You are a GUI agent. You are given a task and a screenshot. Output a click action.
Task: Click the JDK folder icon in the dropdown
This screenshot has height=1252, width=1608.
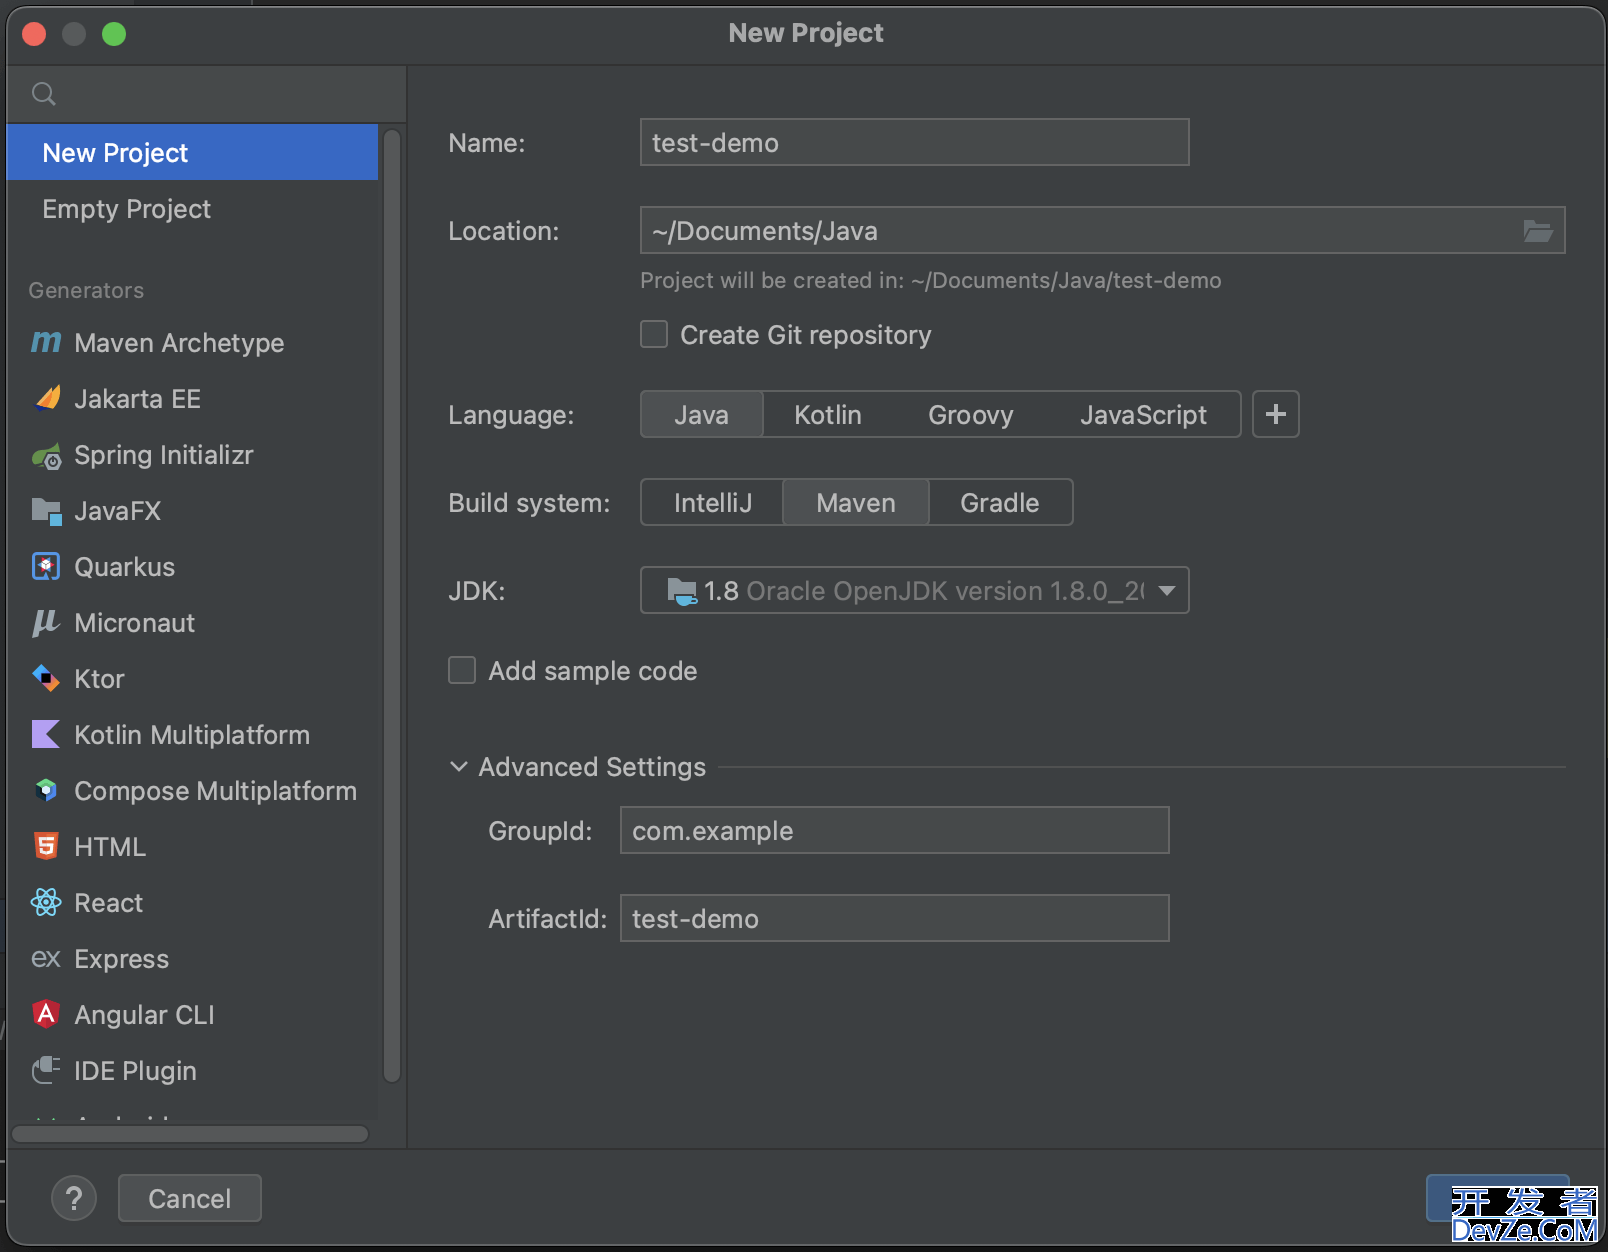[x=682, y=591]
